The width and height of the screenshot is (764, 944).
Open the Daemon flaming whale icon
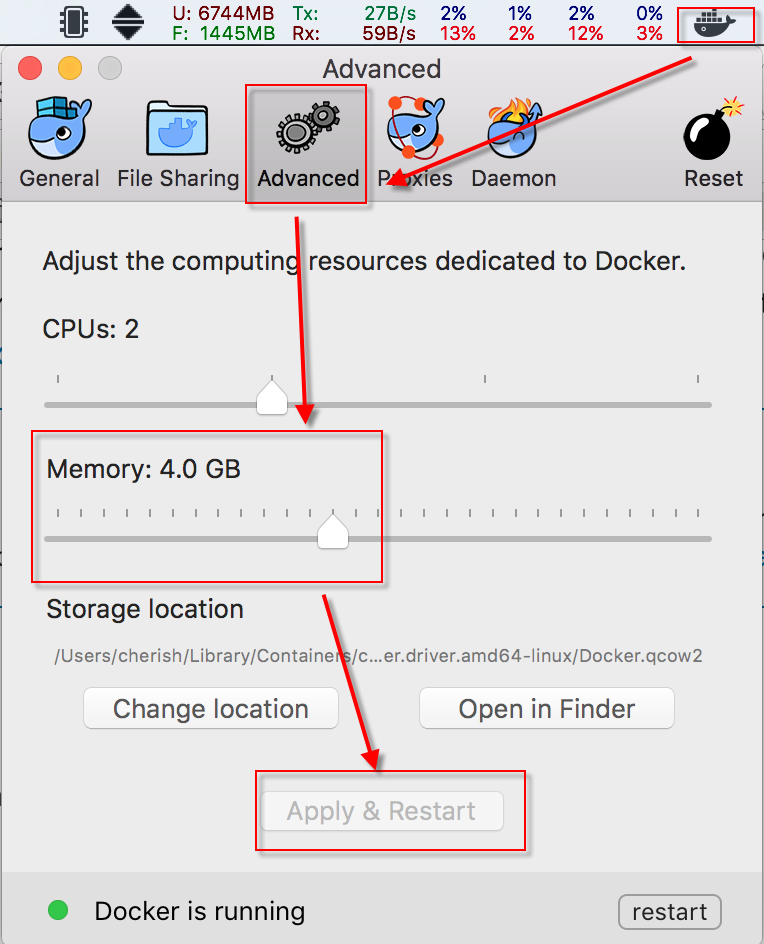(x=513, y=129)
